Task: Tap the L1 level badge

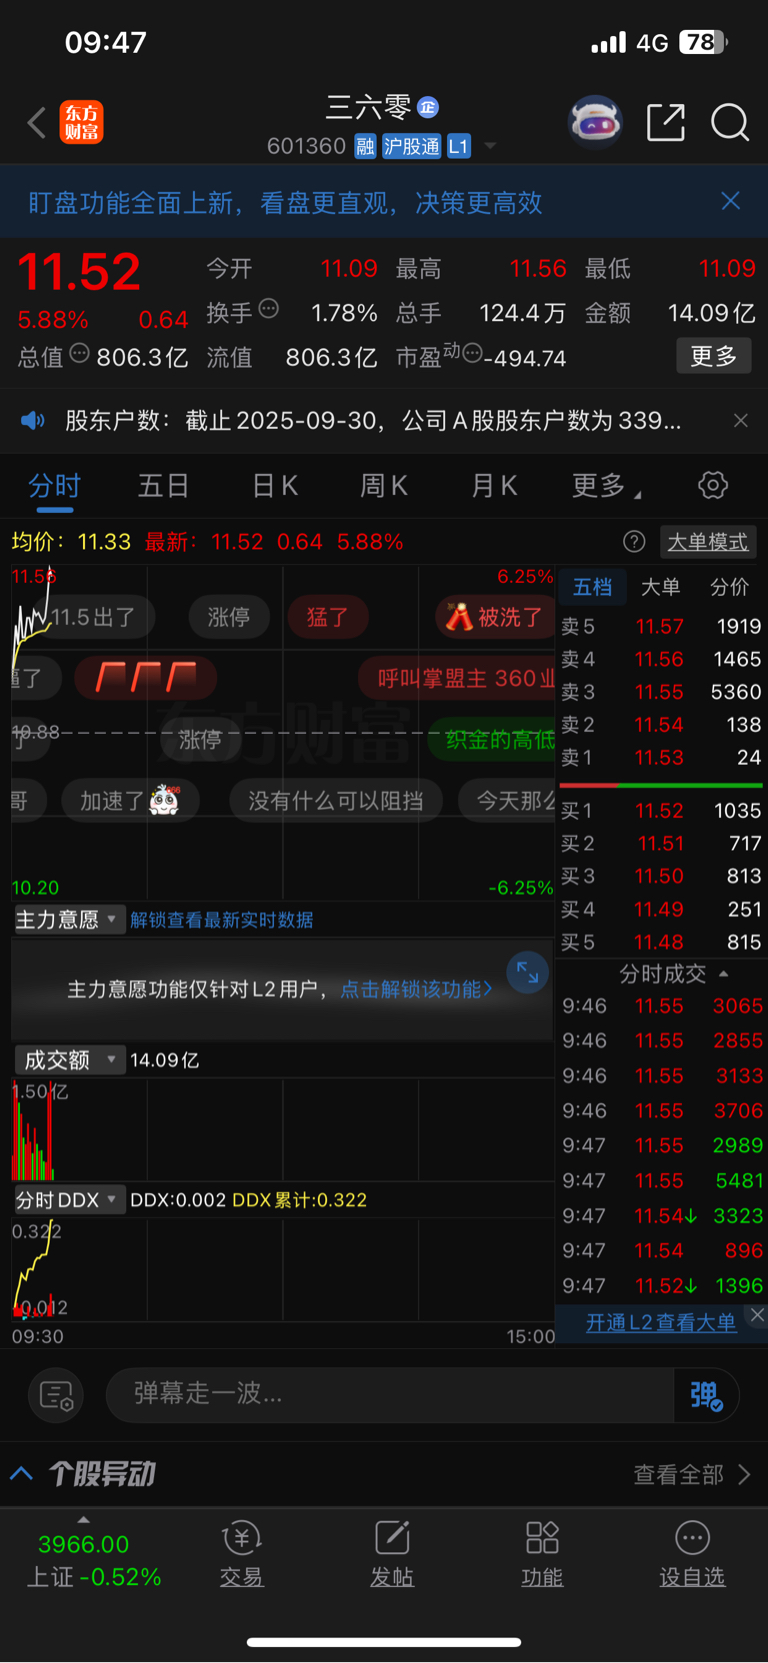Action: click(x=458, y=147)
